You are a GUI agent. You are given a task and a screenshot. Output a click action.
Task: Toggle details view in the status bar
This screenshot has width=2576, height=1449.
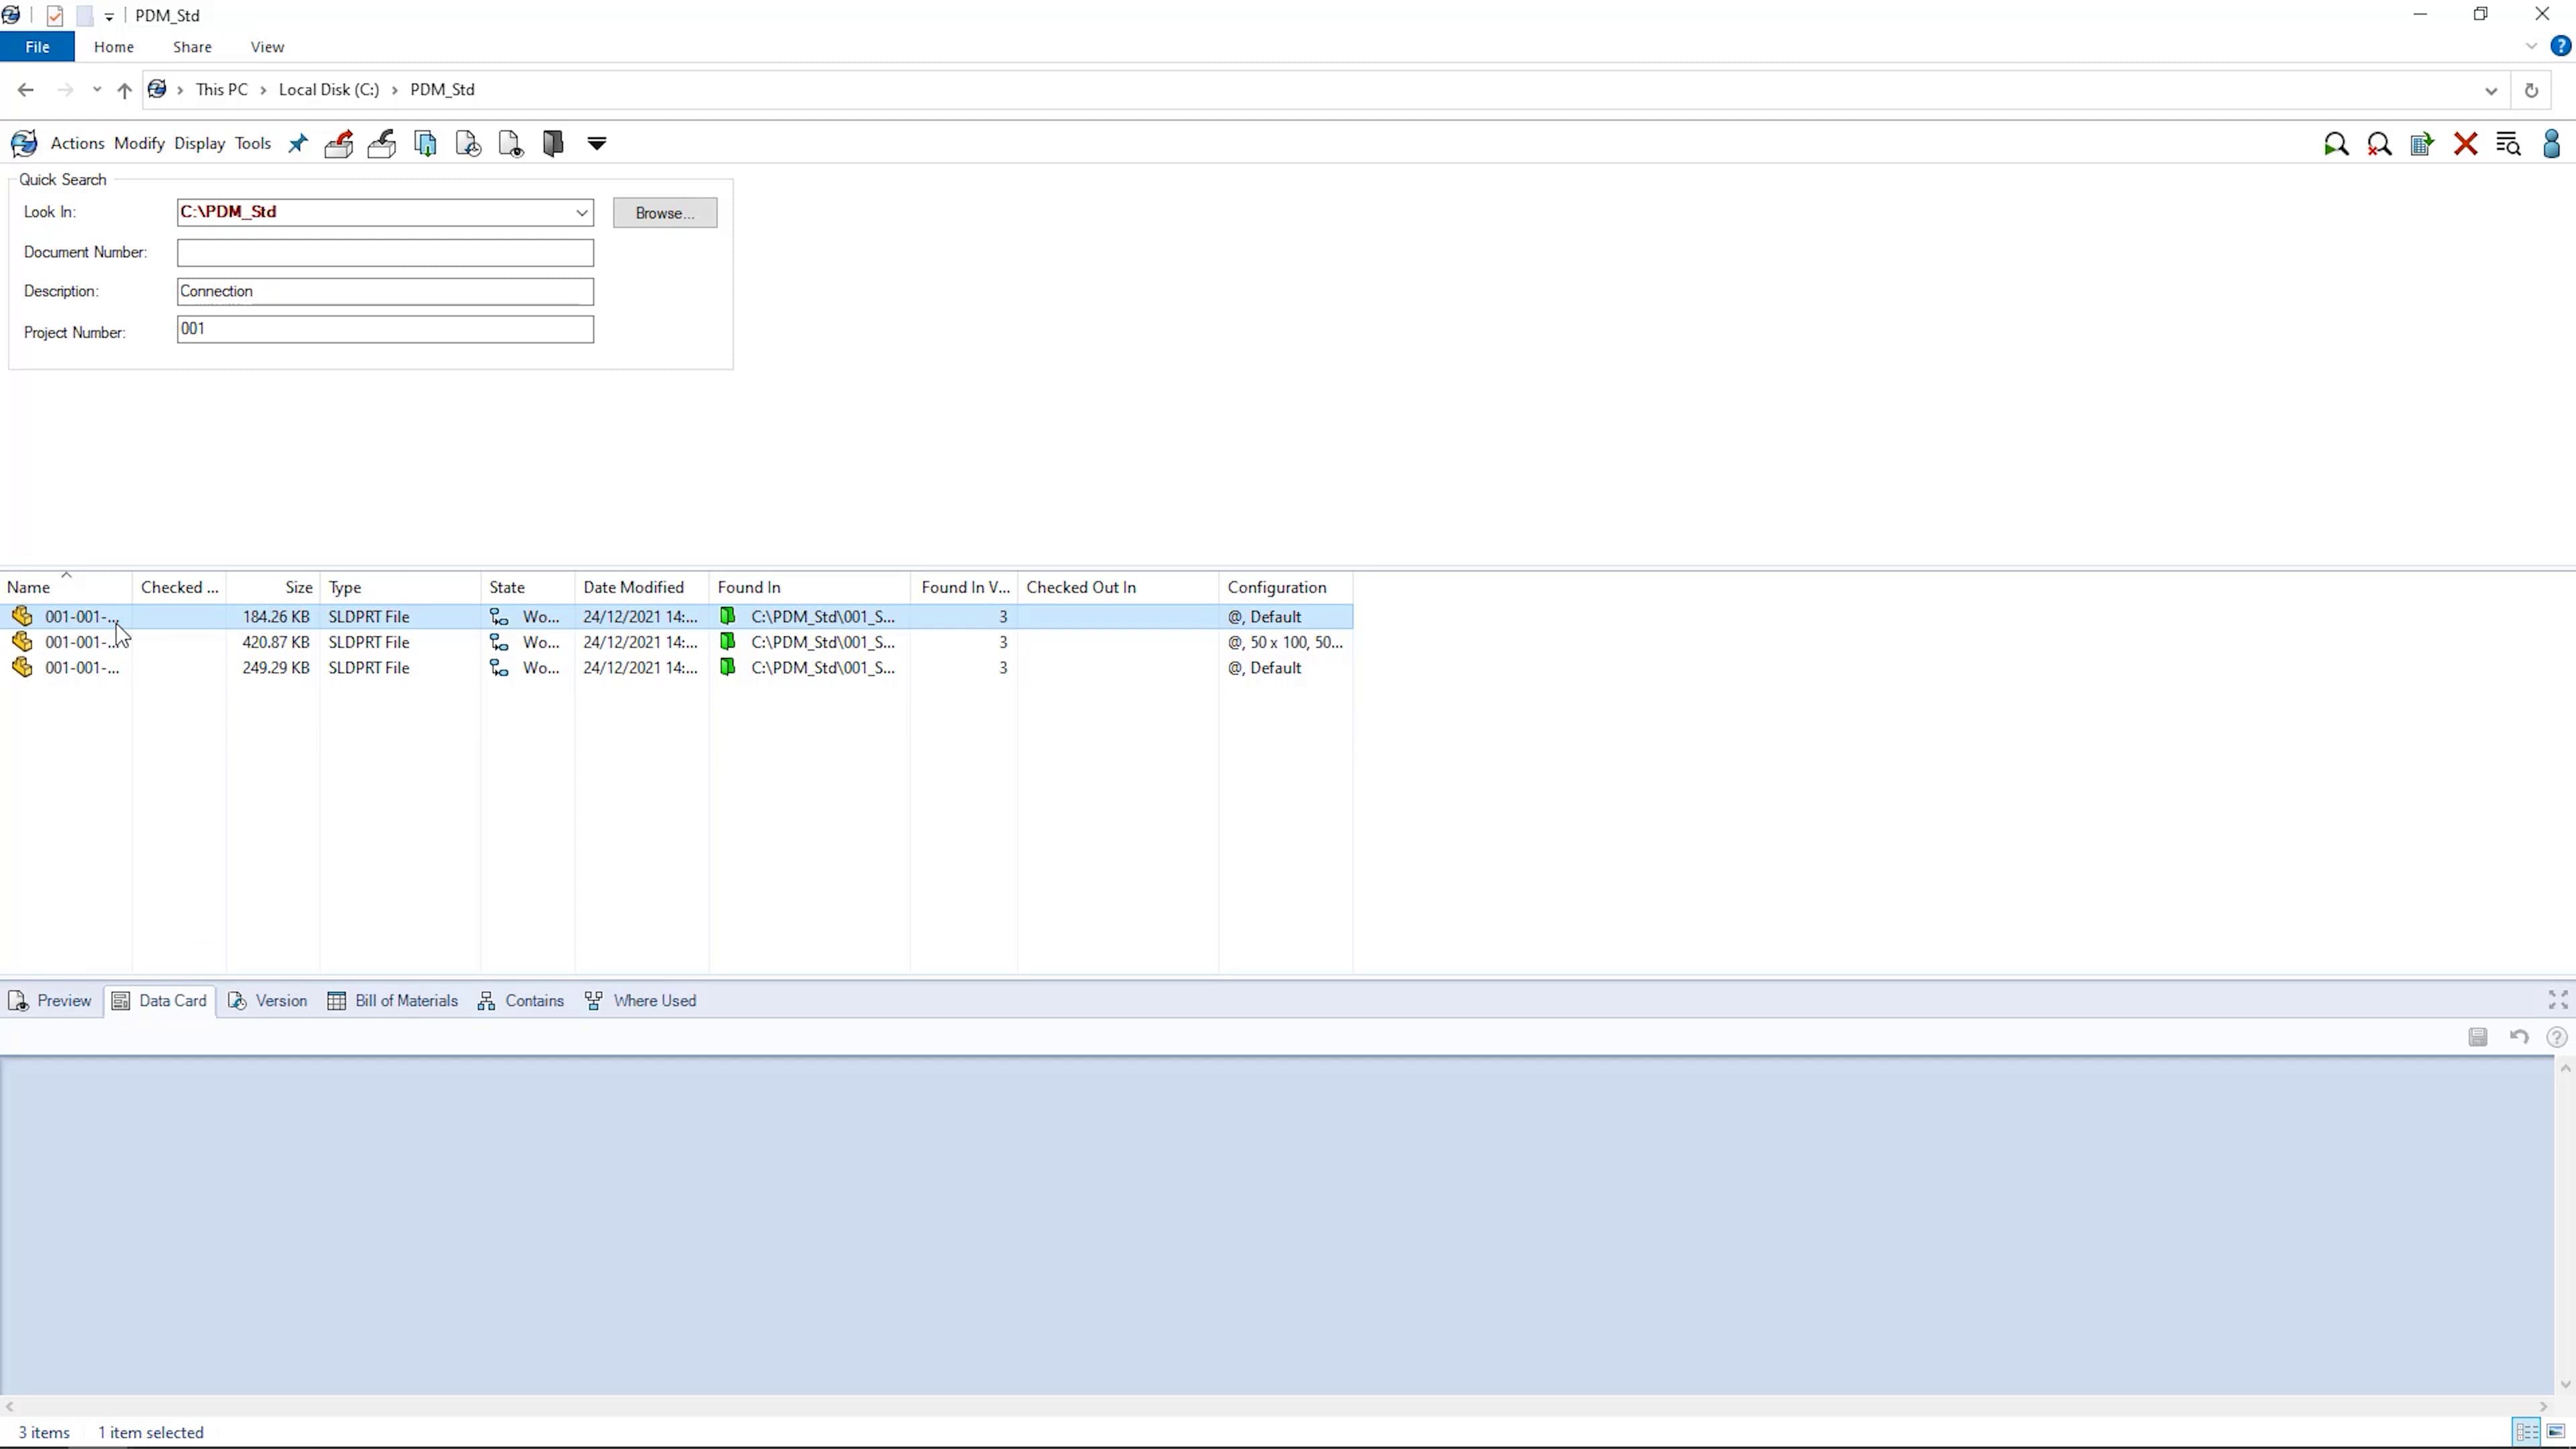tap(2527, 1431)
